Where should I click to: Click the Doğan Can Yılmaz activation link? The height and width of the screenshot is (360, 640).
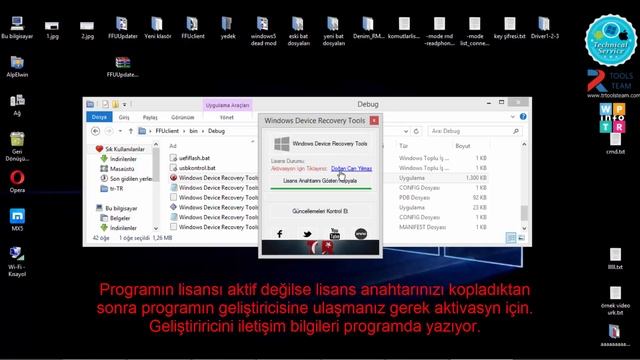(x=351, y=168)
